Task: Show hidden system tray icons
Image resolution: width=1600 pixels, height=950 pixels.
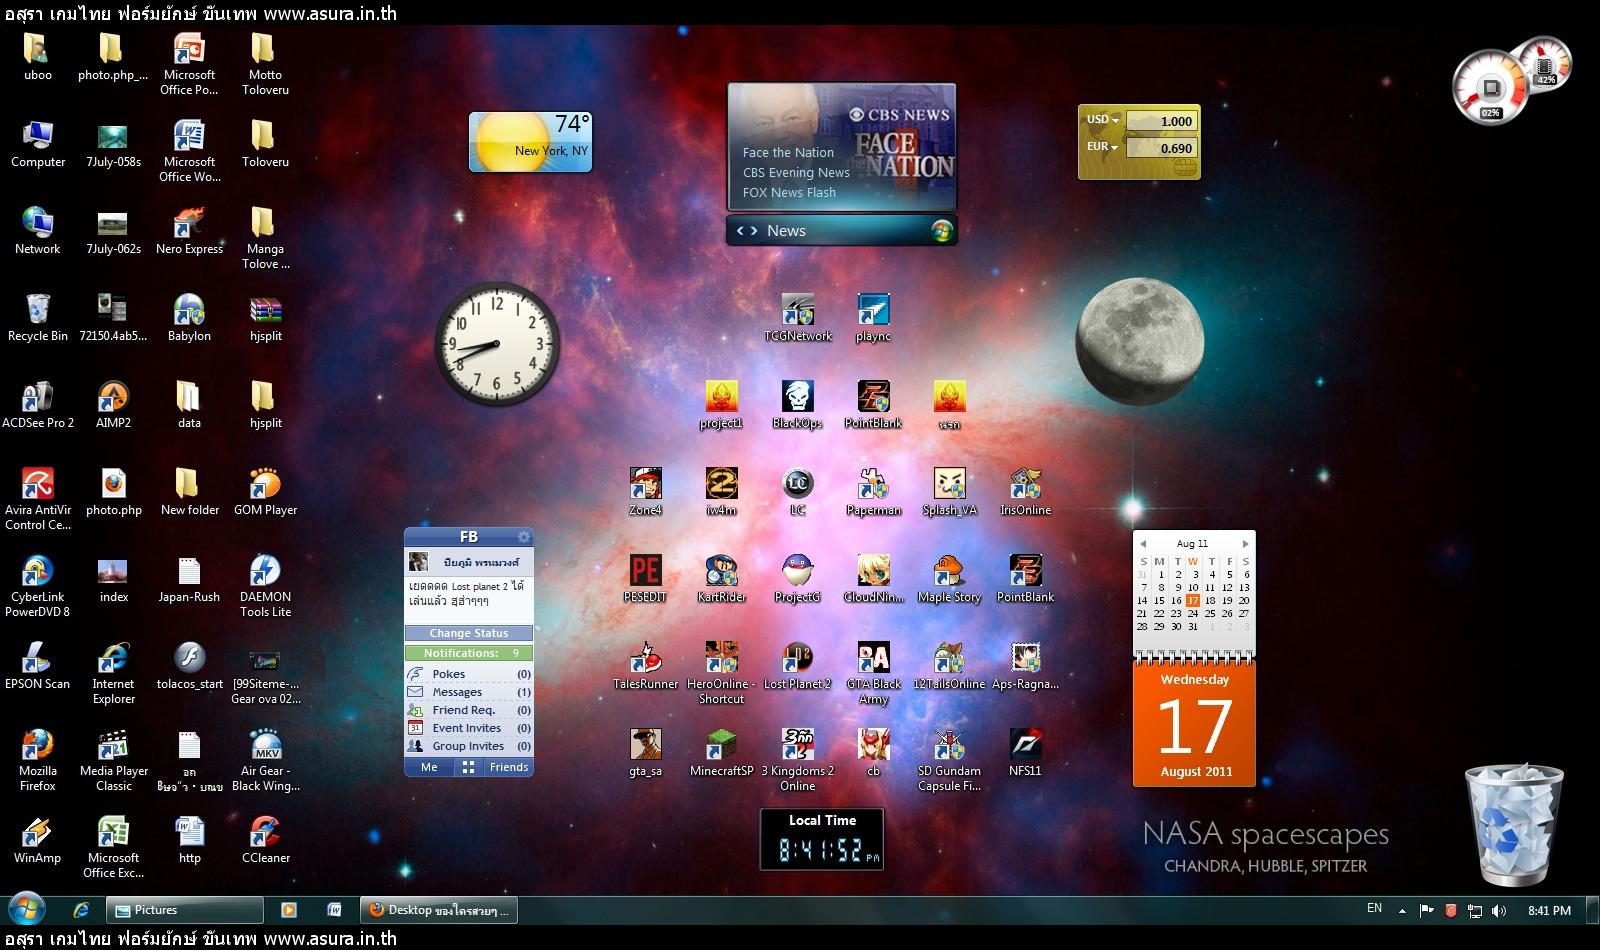Action: click(x=1402, y=911)
